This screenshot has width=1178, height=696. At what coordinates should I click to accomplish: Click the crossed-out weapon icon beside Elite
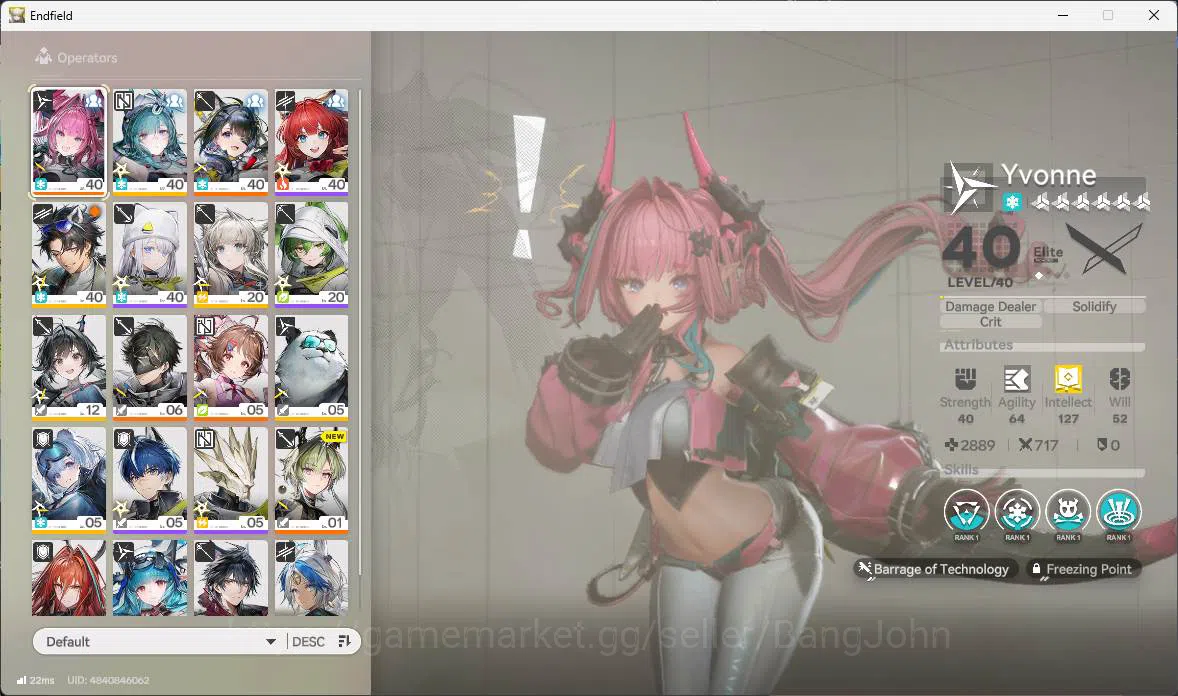click(x=1102, y=249)
